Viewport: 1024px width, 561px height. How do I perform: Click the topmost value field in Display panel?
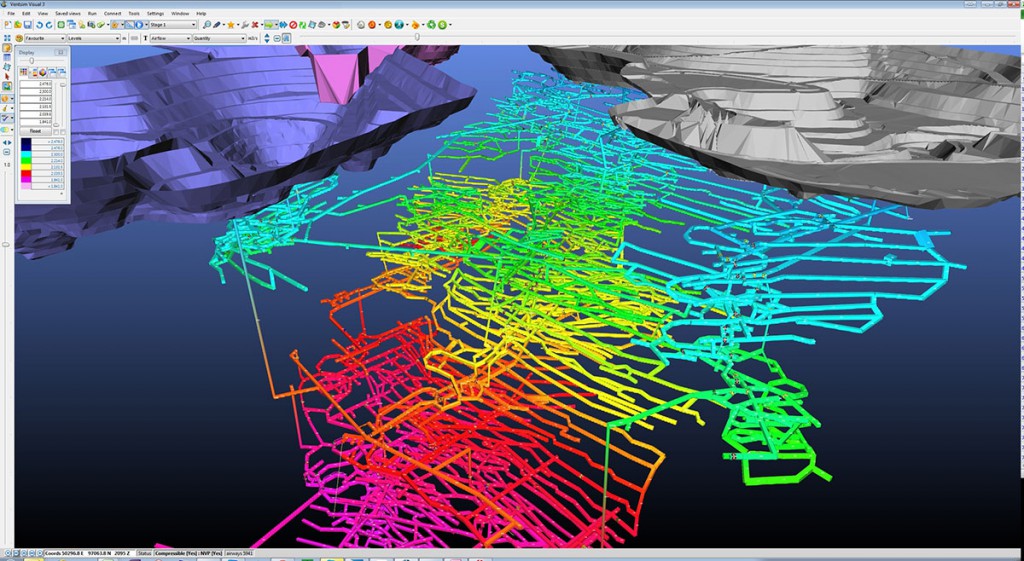(35, 84)
